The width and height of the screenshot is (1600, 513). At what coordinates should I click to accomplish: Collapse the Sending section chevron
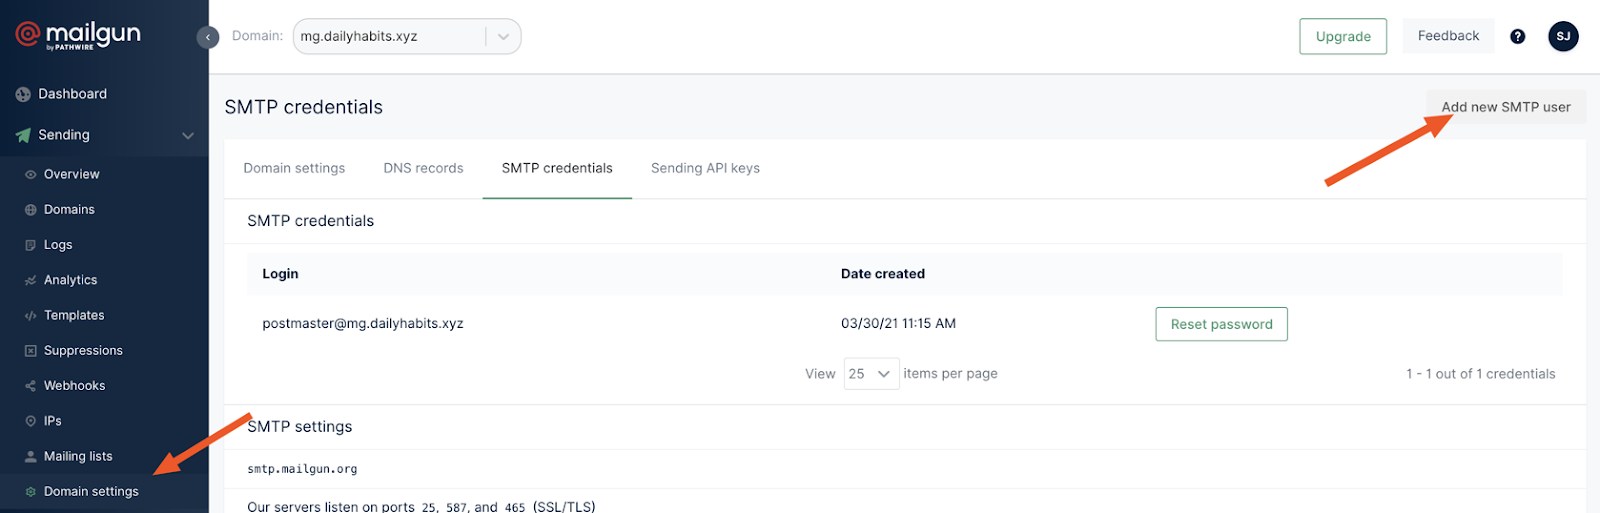tap(188, 135)
